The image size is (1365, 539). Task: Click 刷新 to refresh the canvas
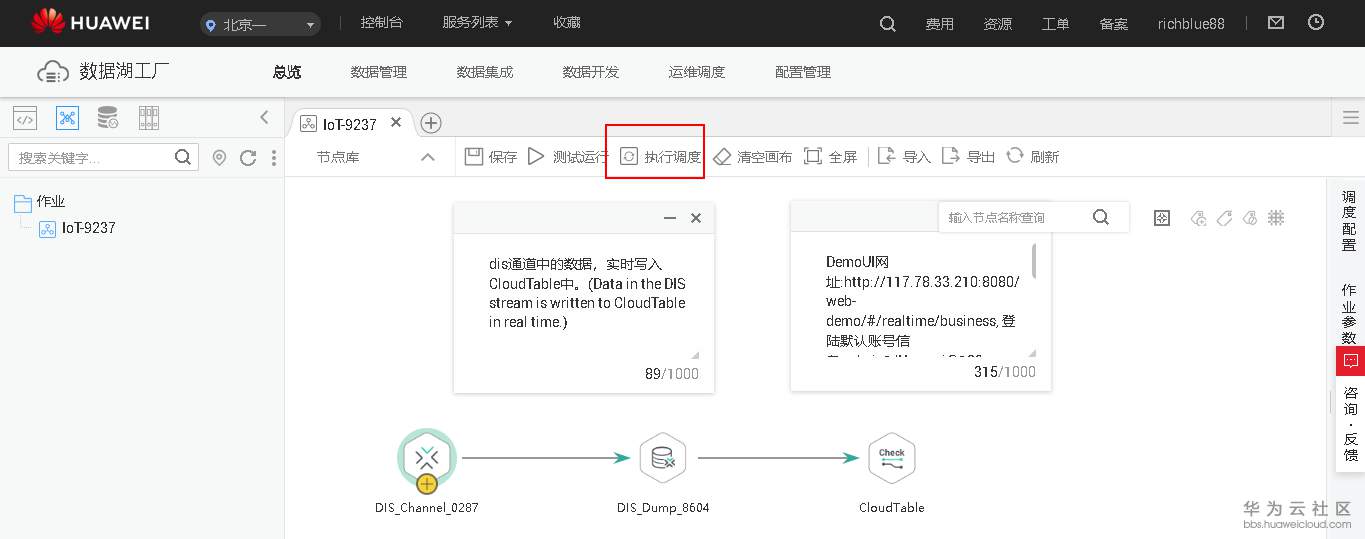tap(1033, 157)
